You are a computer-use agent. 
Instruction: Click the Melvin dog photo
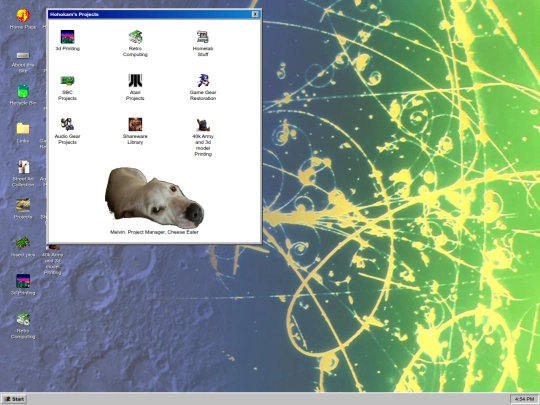(x=154, y=198)
